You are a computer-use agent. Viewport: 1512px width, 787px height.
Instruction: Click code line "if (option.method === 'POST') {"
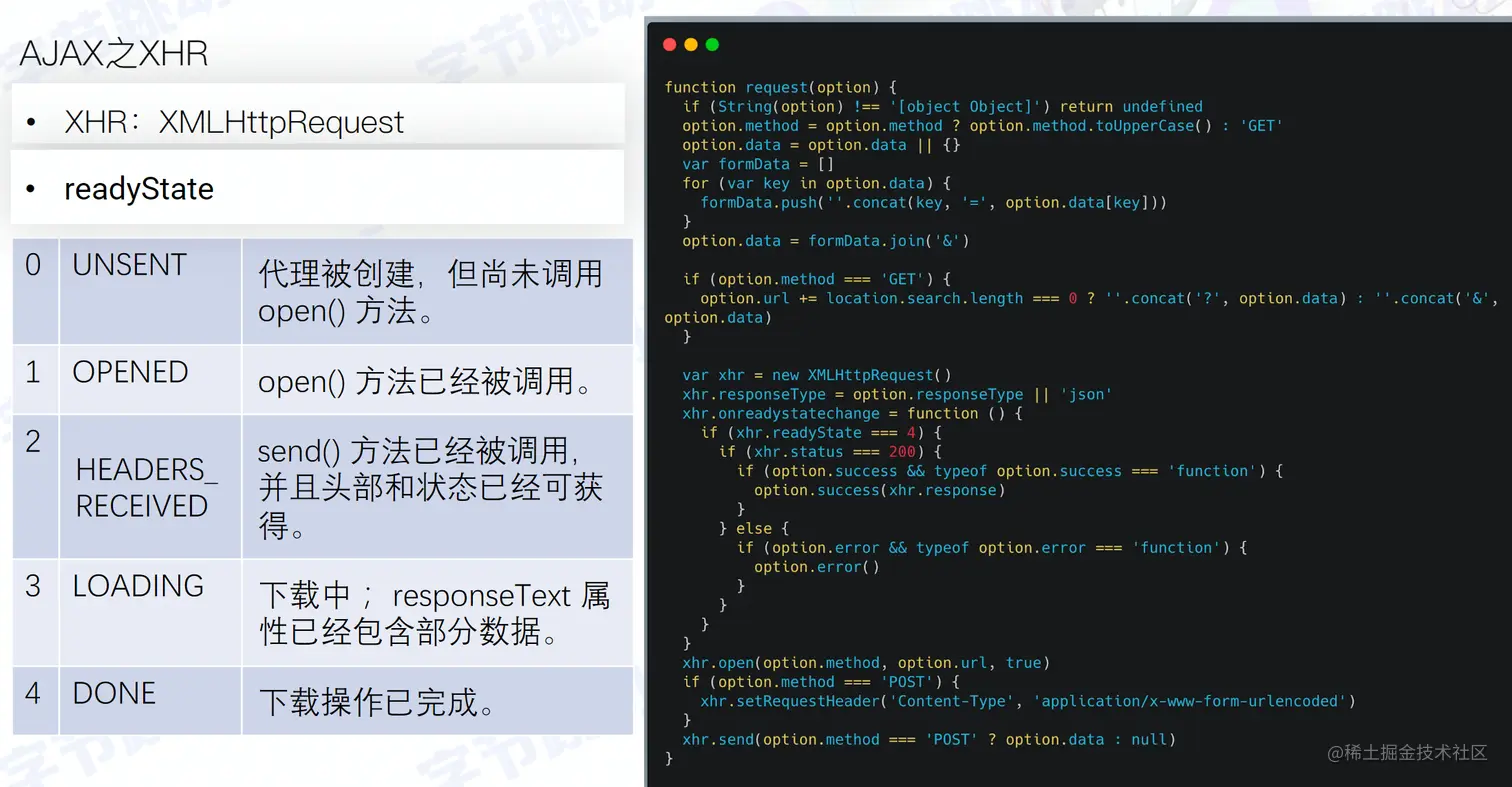pos(821,682)
